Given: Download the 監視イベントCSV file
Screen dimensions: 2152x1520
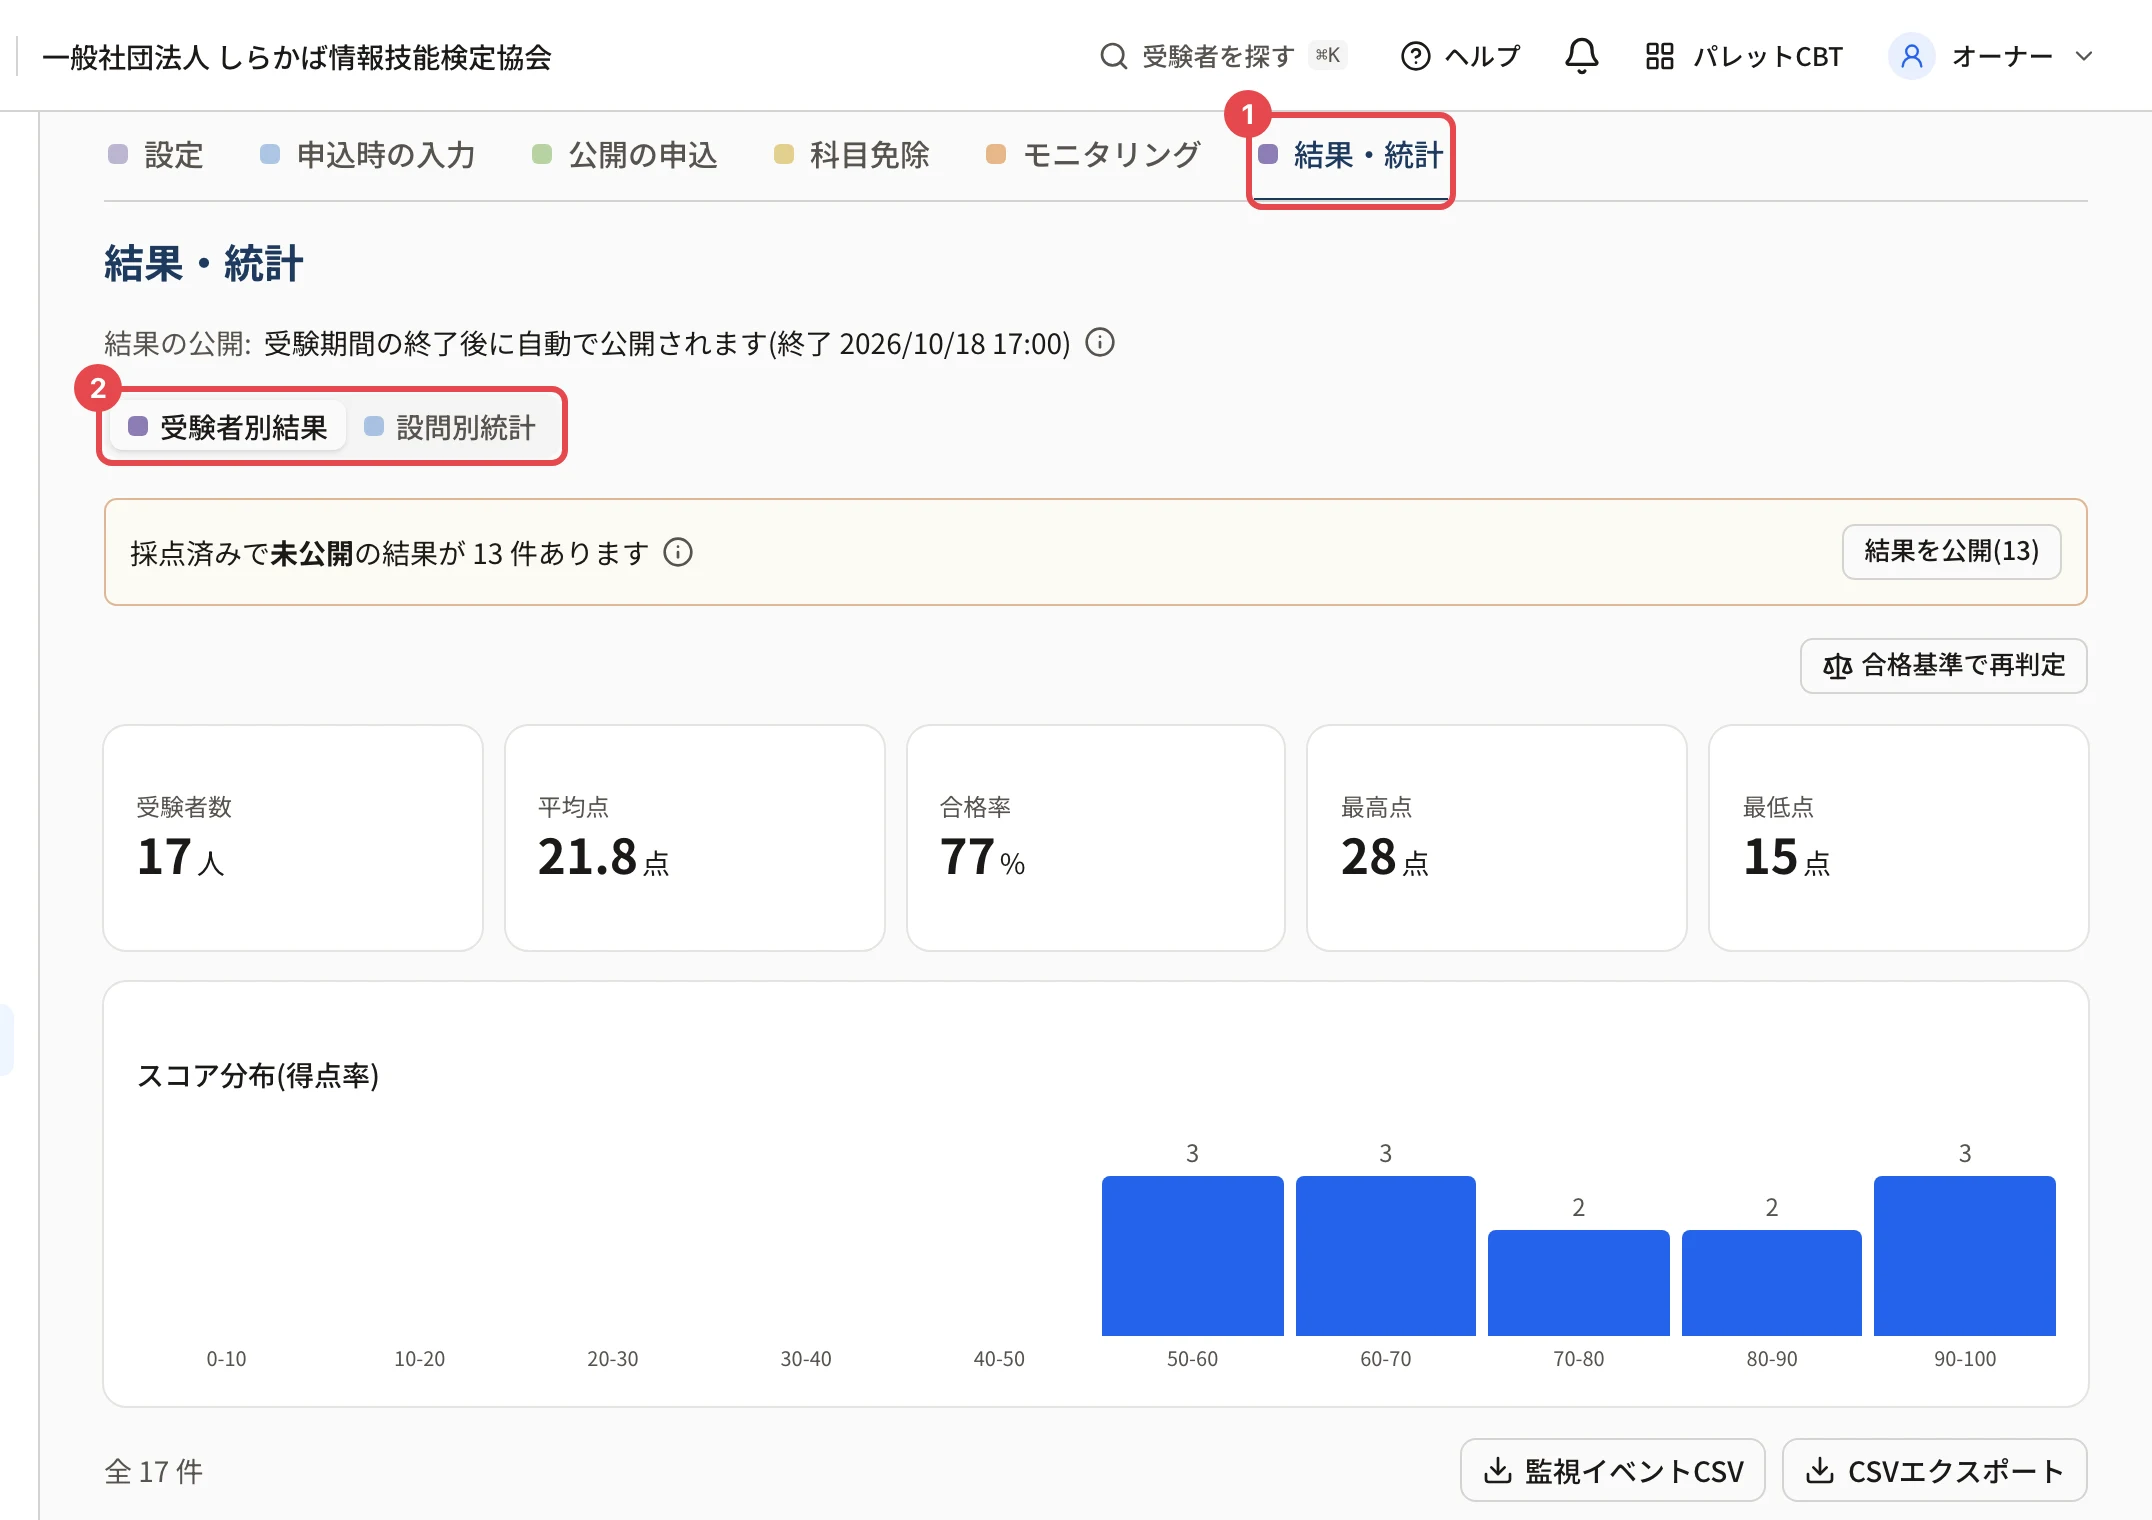Looking at the screenshot, I should 1612,1470.
